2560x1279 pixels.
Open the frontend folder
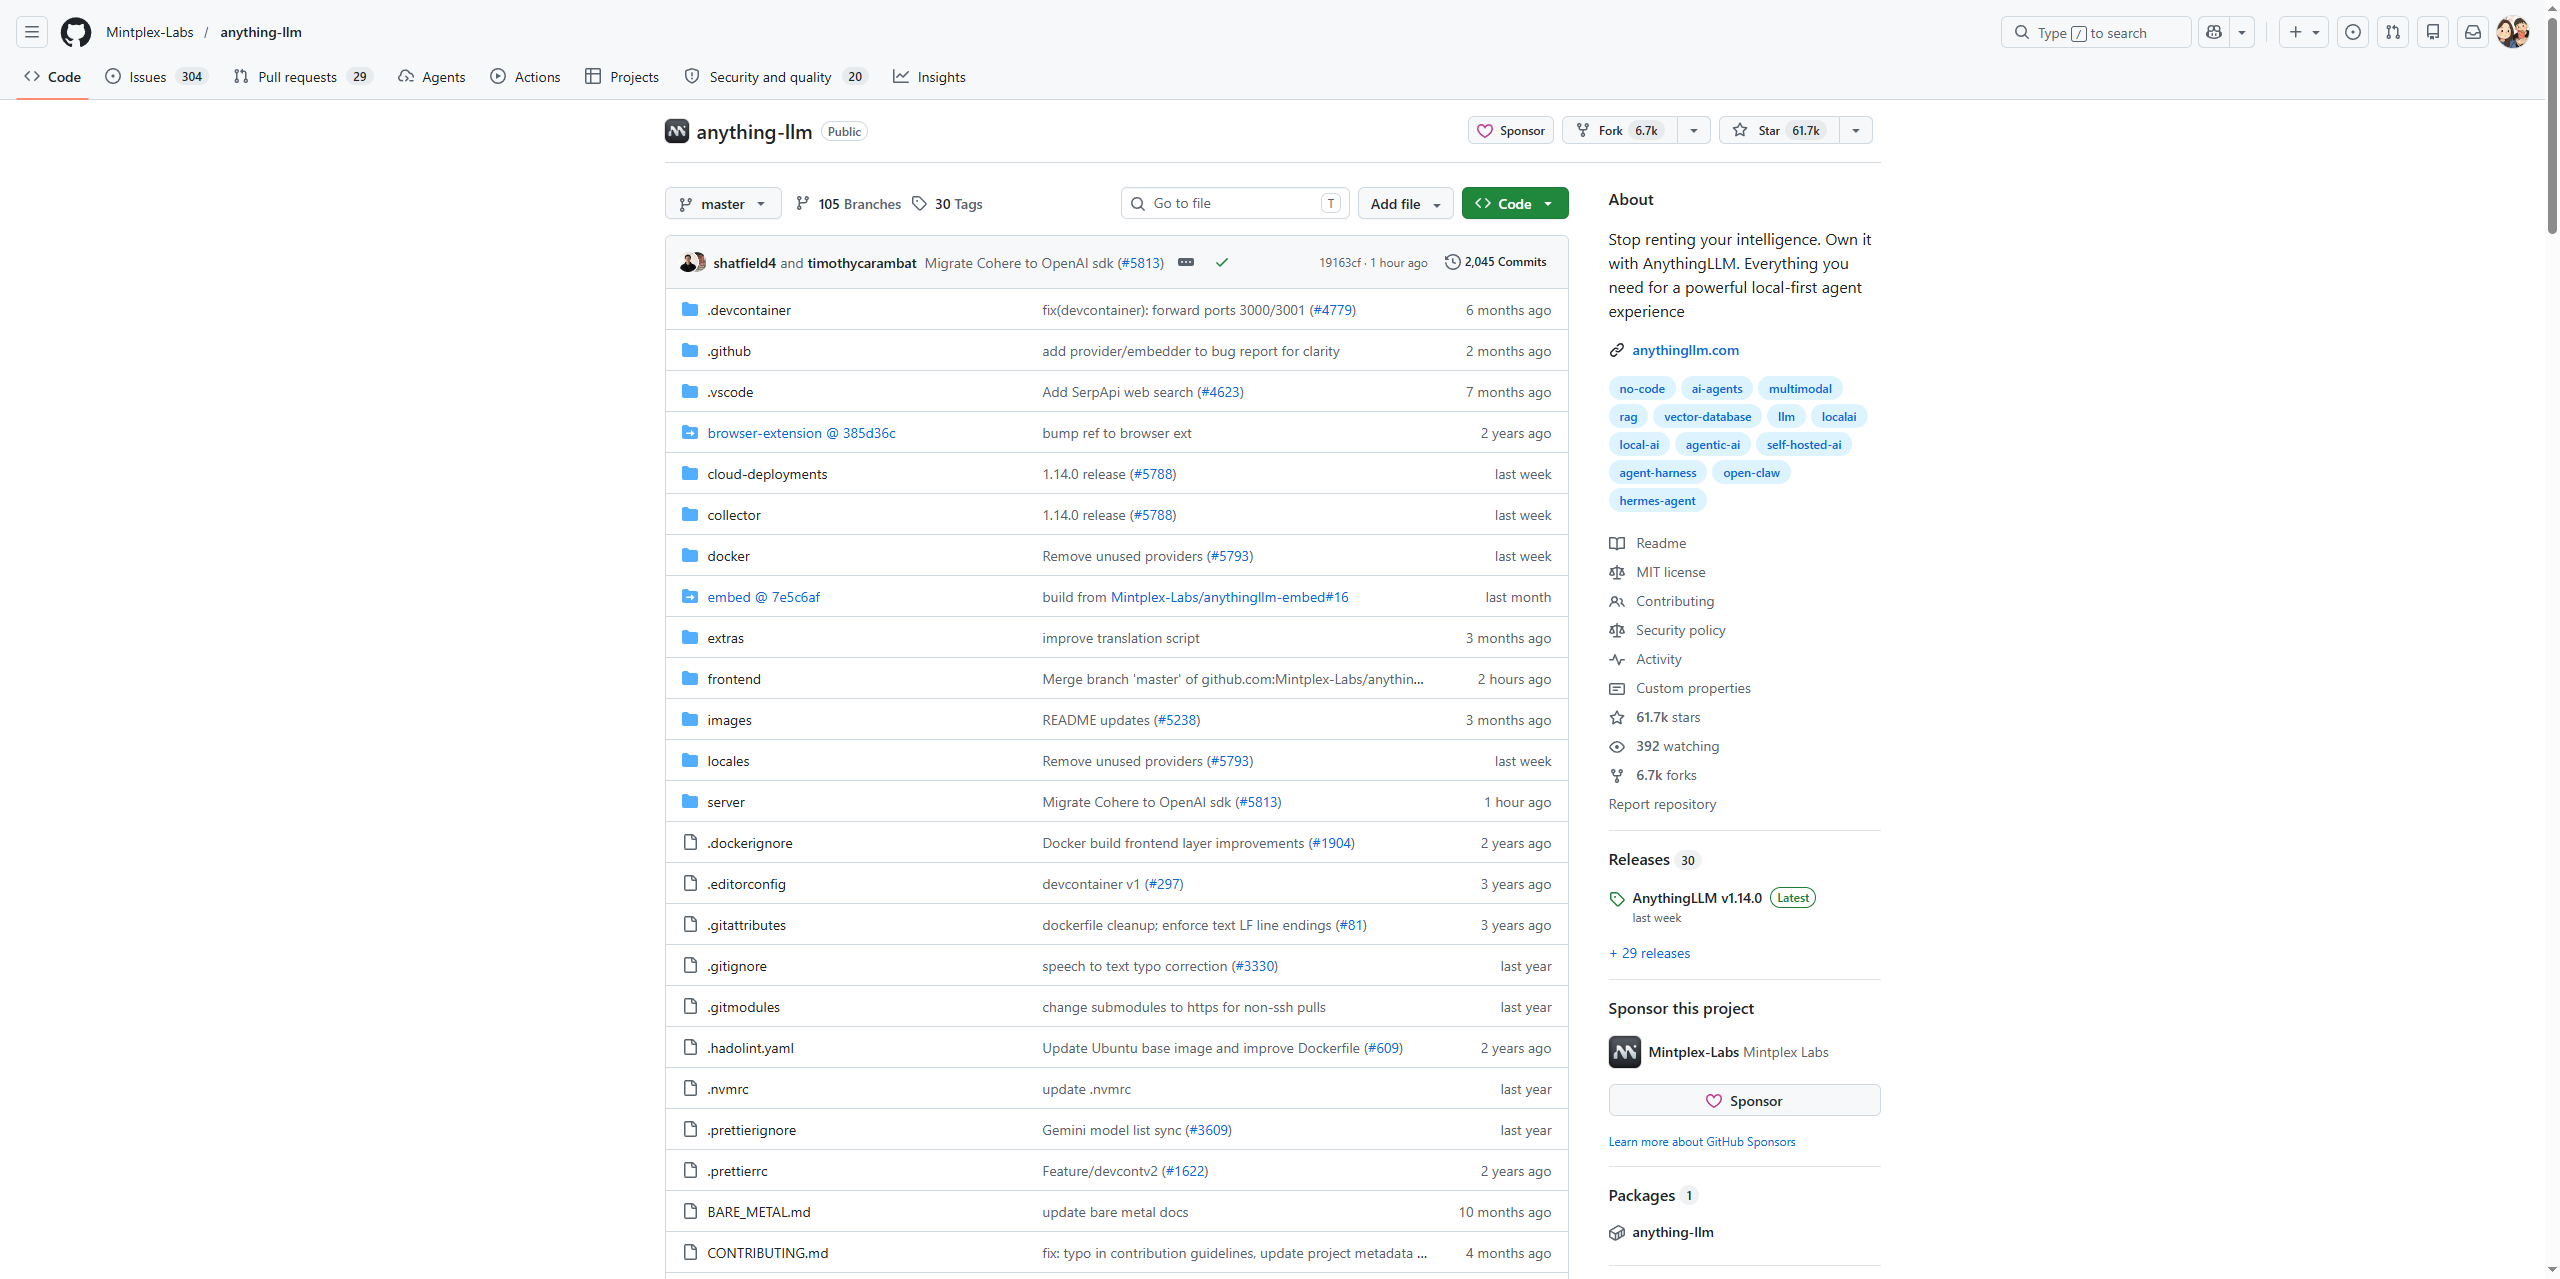click(734, 678)
